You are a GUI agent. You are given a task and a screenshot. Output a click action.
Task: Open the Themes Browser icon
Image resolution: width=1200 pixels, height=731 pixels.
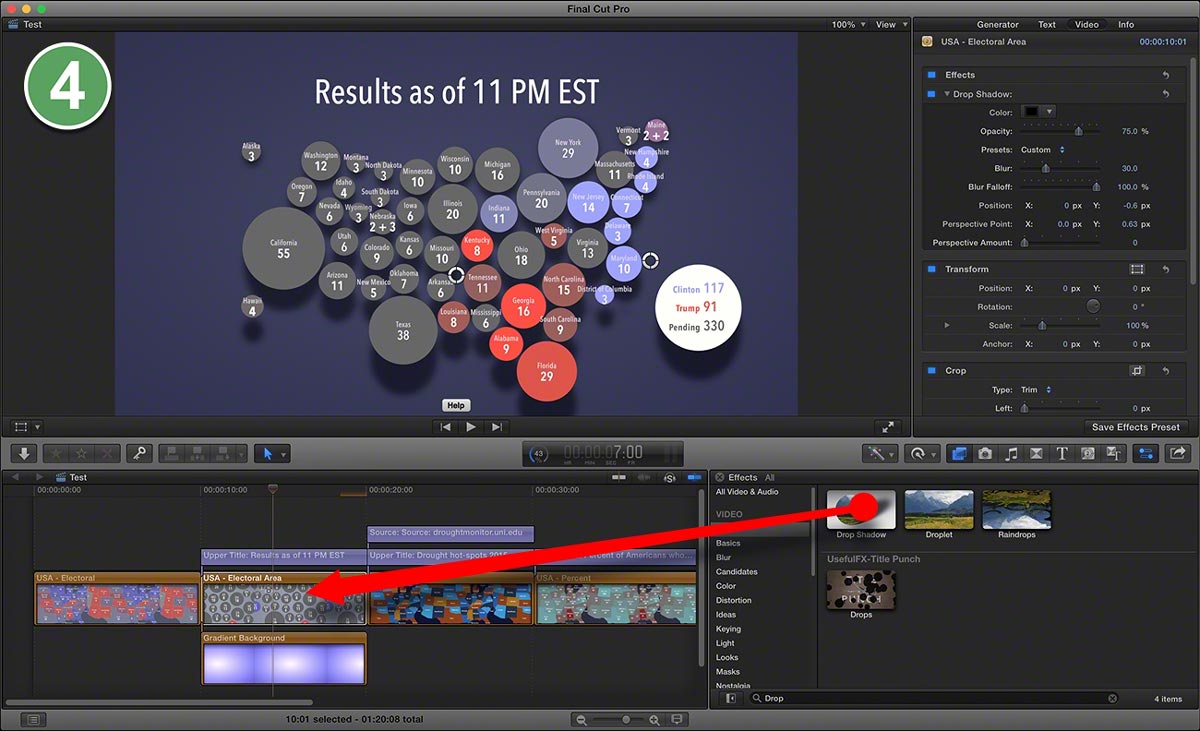point(1112,453)
